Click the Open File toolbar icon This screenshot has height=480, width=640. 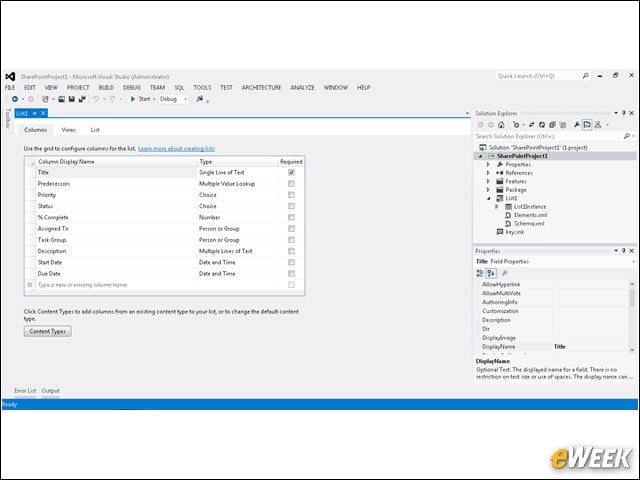pos(61,99)
